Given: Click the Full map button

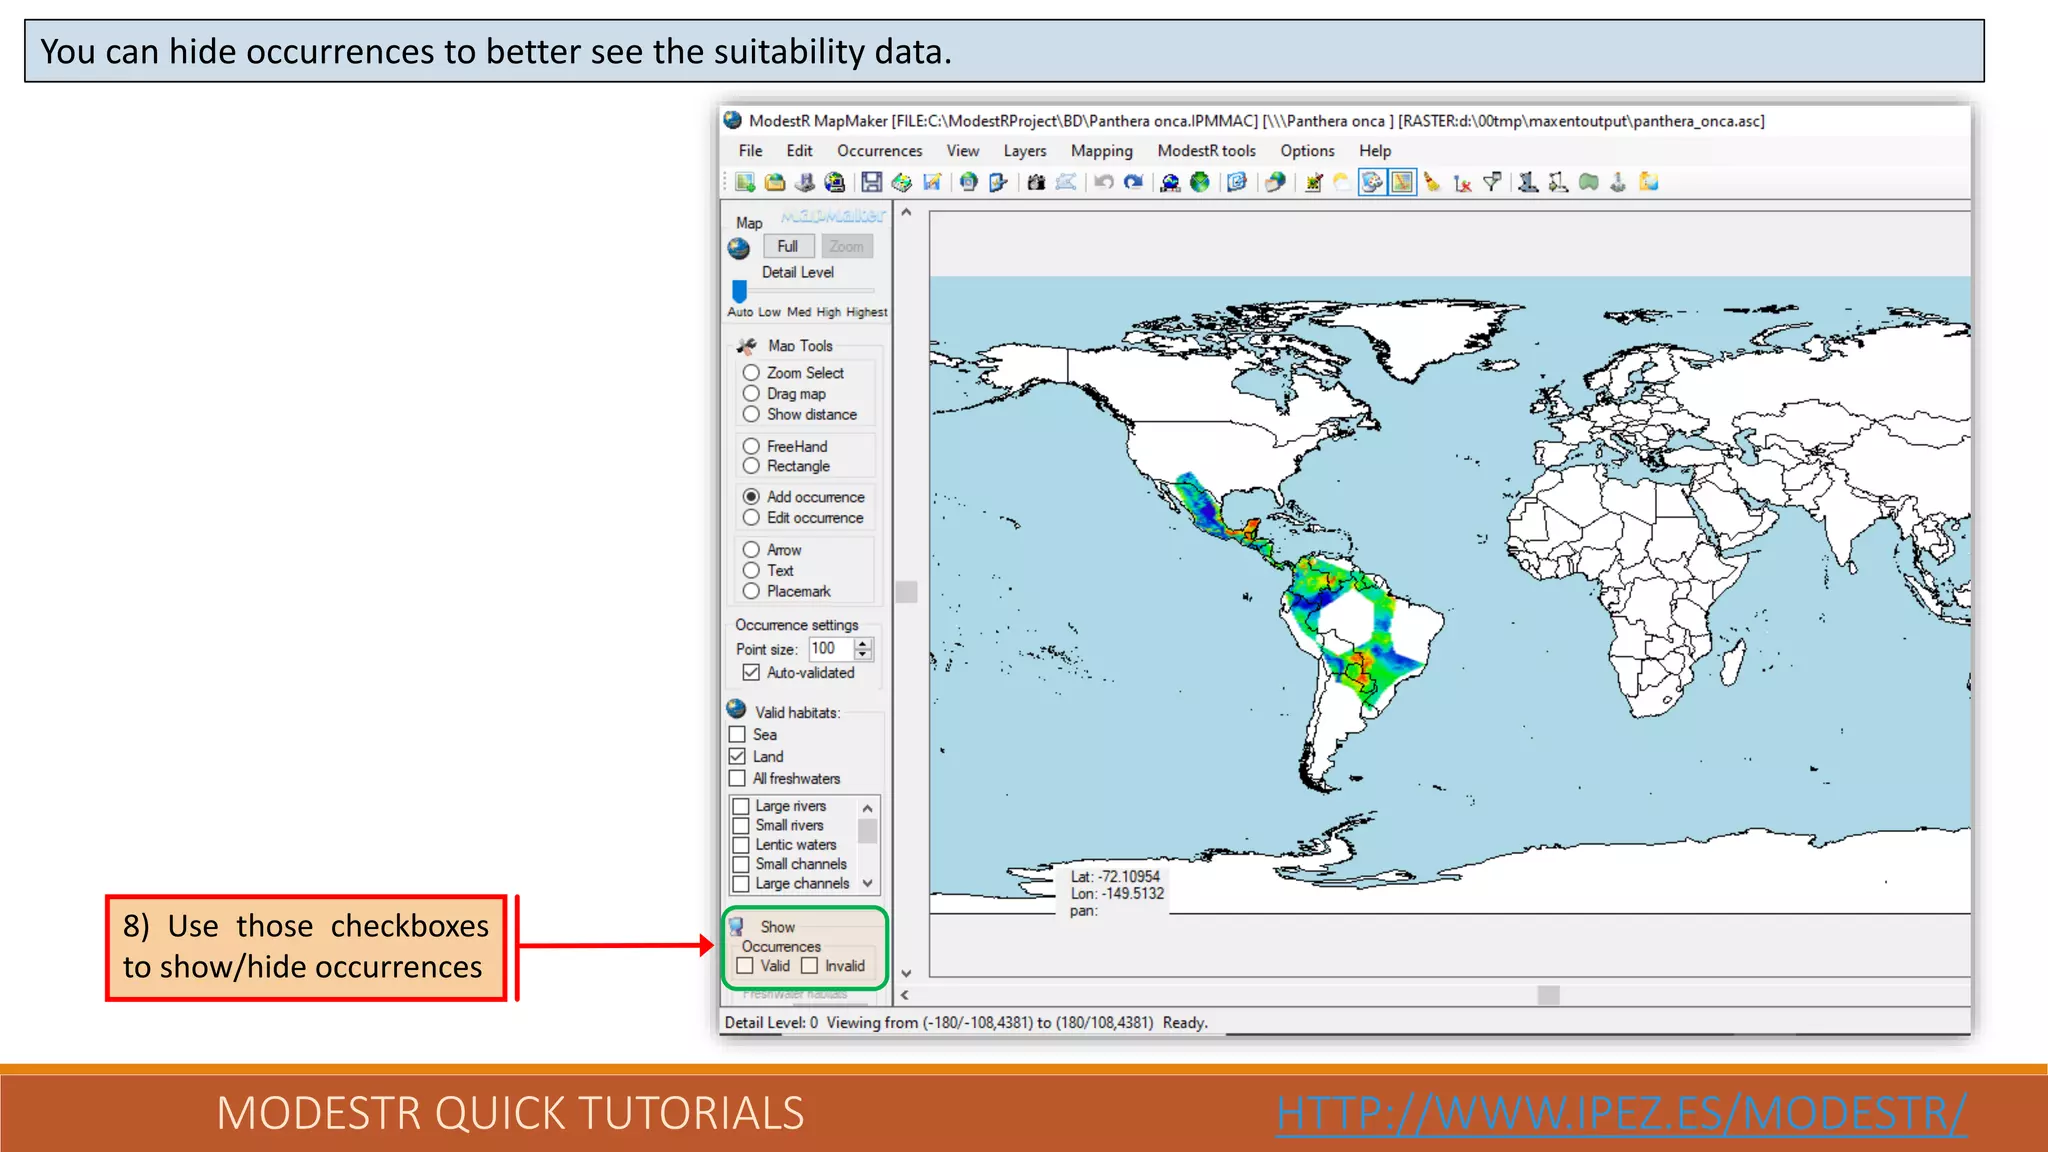Looking at the screenshot, I should click(x=788, y=246).
